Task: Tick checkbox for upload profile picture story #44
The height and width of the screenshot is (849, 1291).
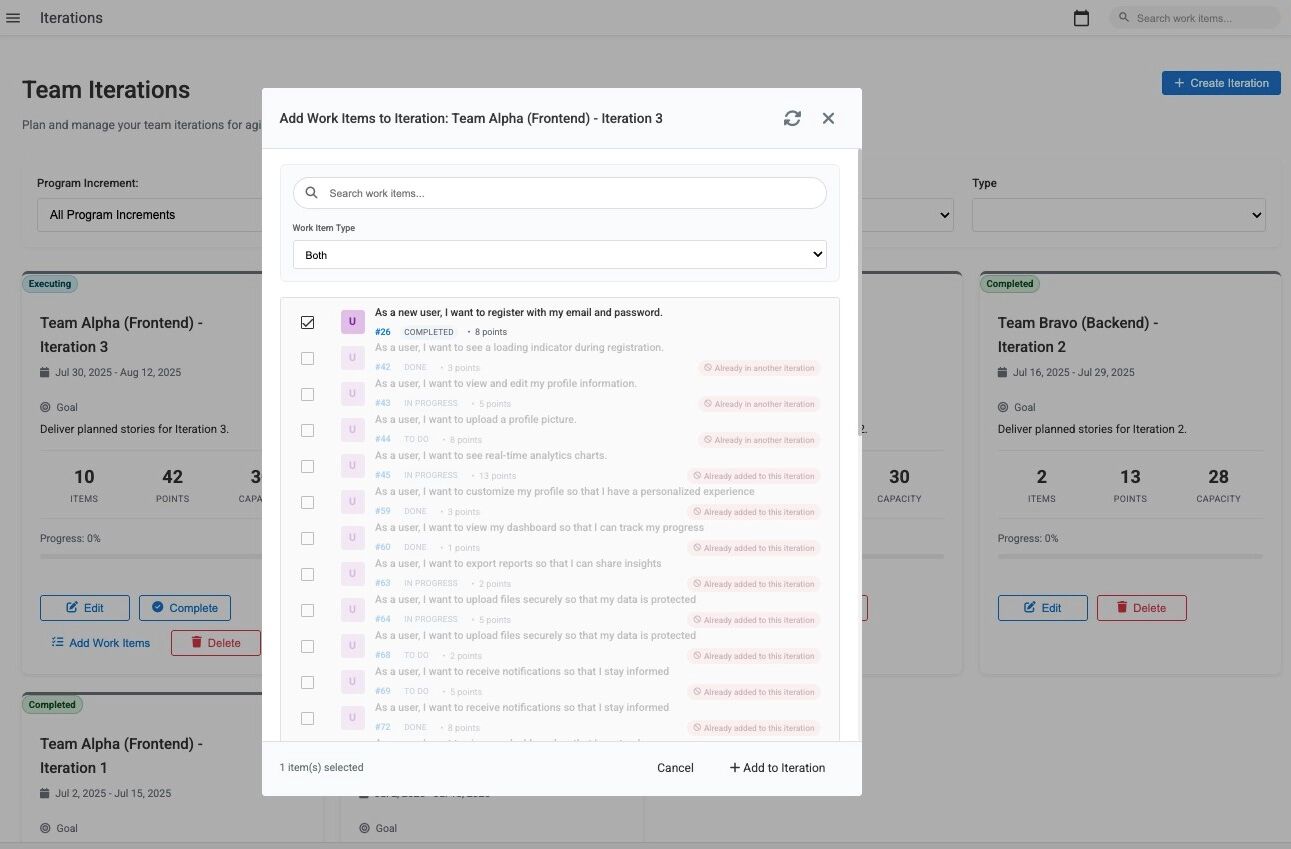Action: pyautogui.click(x=307, y=430)
